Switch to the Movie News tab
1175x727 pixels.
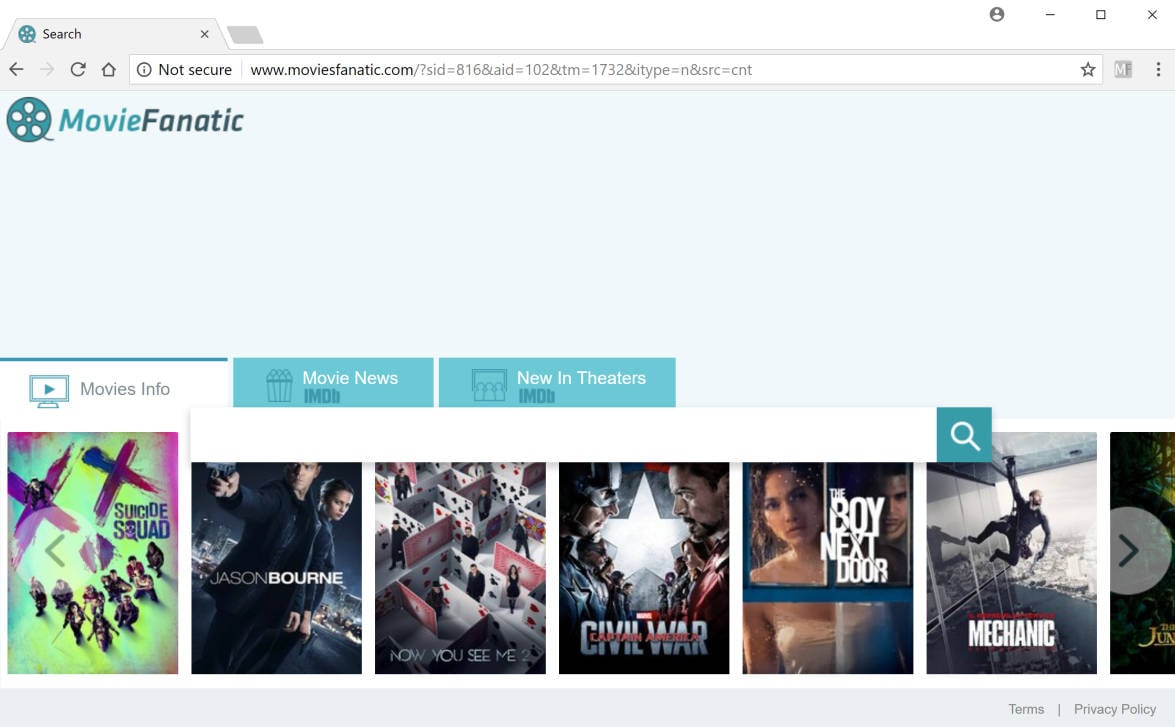point(349,378)
